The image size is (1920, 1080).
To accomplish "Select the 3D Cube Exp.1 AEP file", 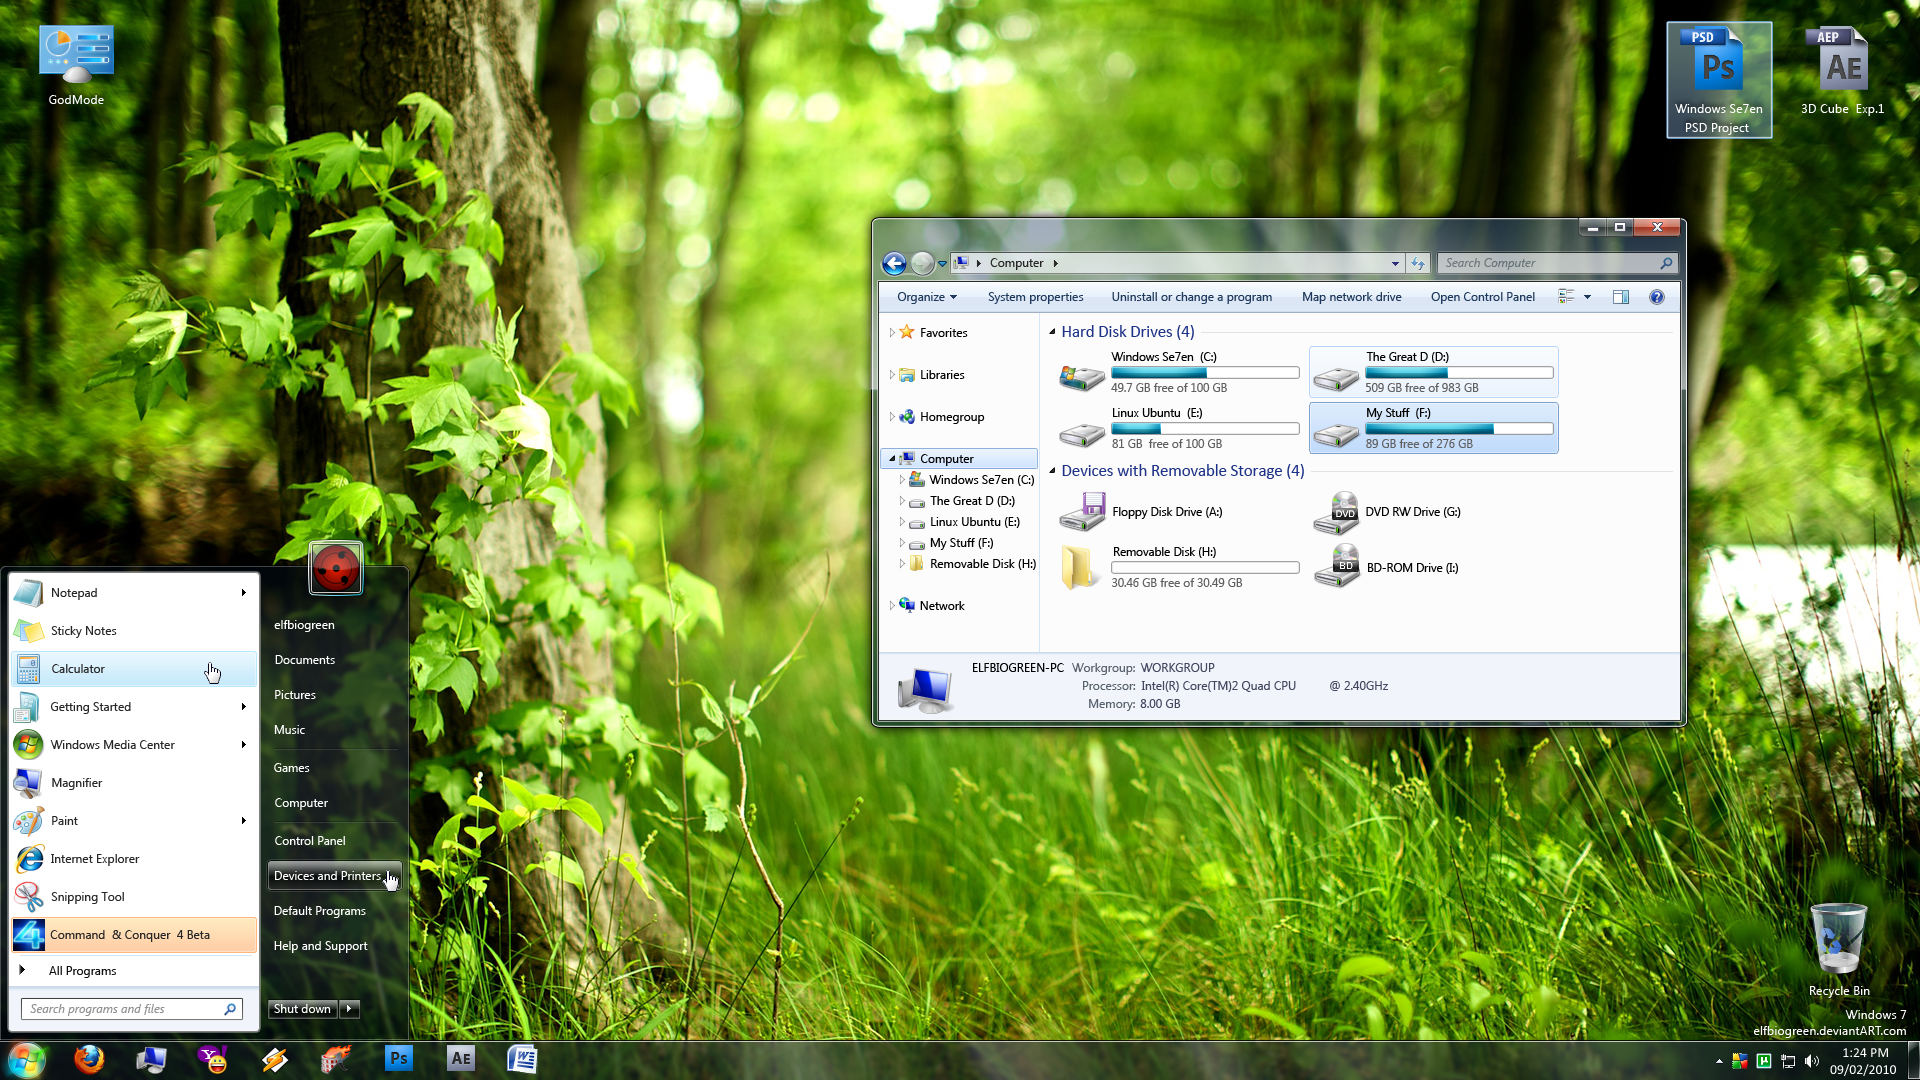I will [1842, 72].
